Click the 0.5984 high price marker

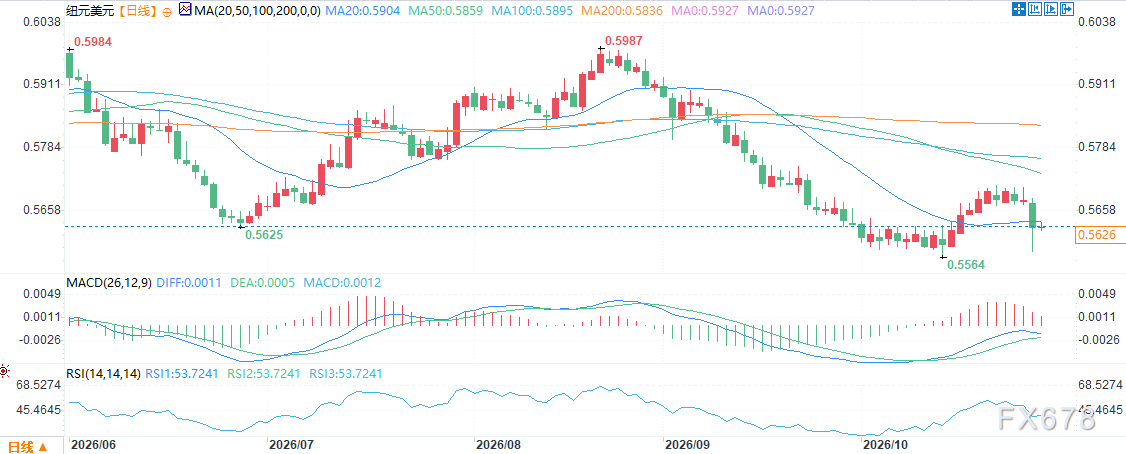point(91,42)
